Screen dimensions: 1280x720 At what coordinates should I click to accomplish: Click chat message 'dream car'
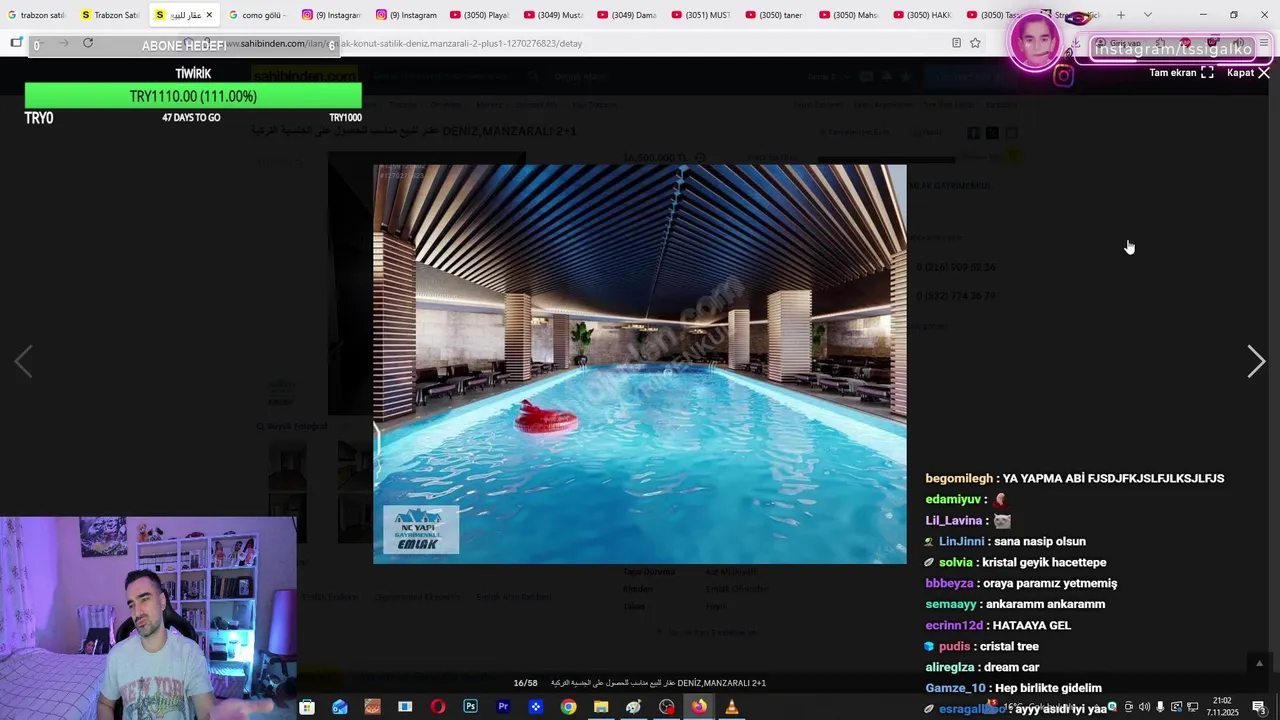[1011, 667]
